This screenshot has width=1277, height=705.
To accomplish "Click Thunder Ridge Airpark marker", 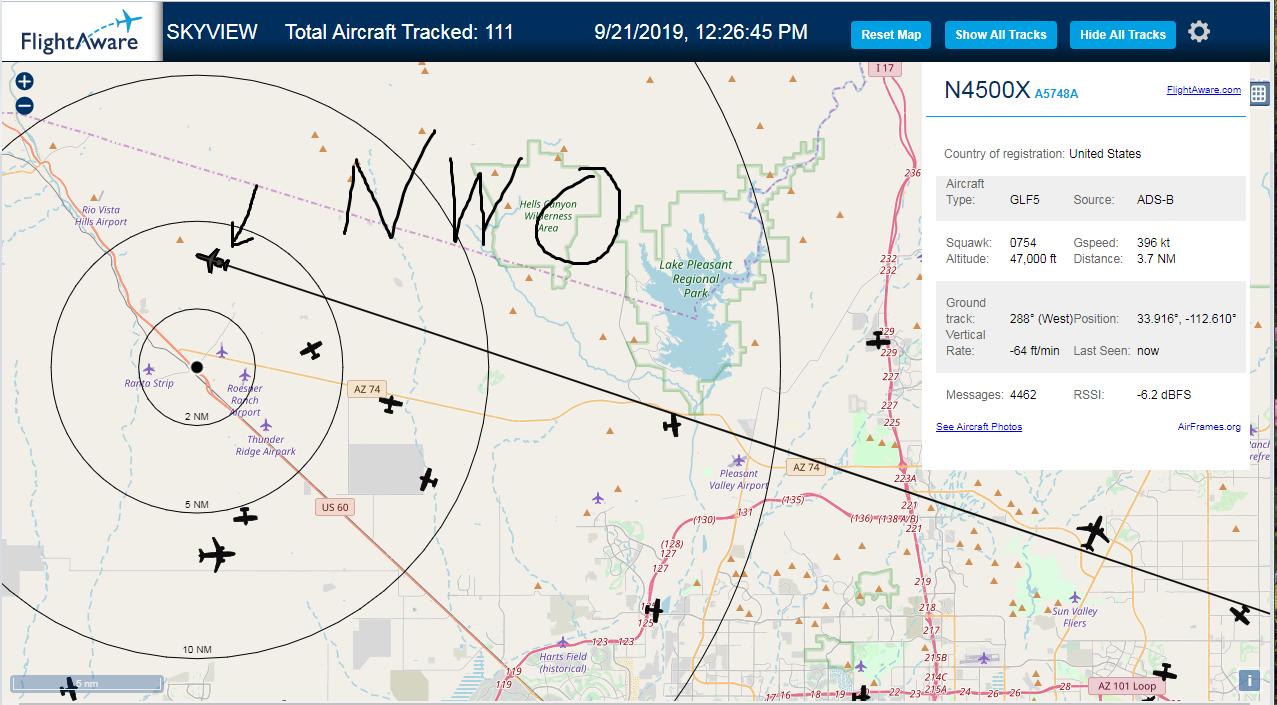I will coord(265,425).
